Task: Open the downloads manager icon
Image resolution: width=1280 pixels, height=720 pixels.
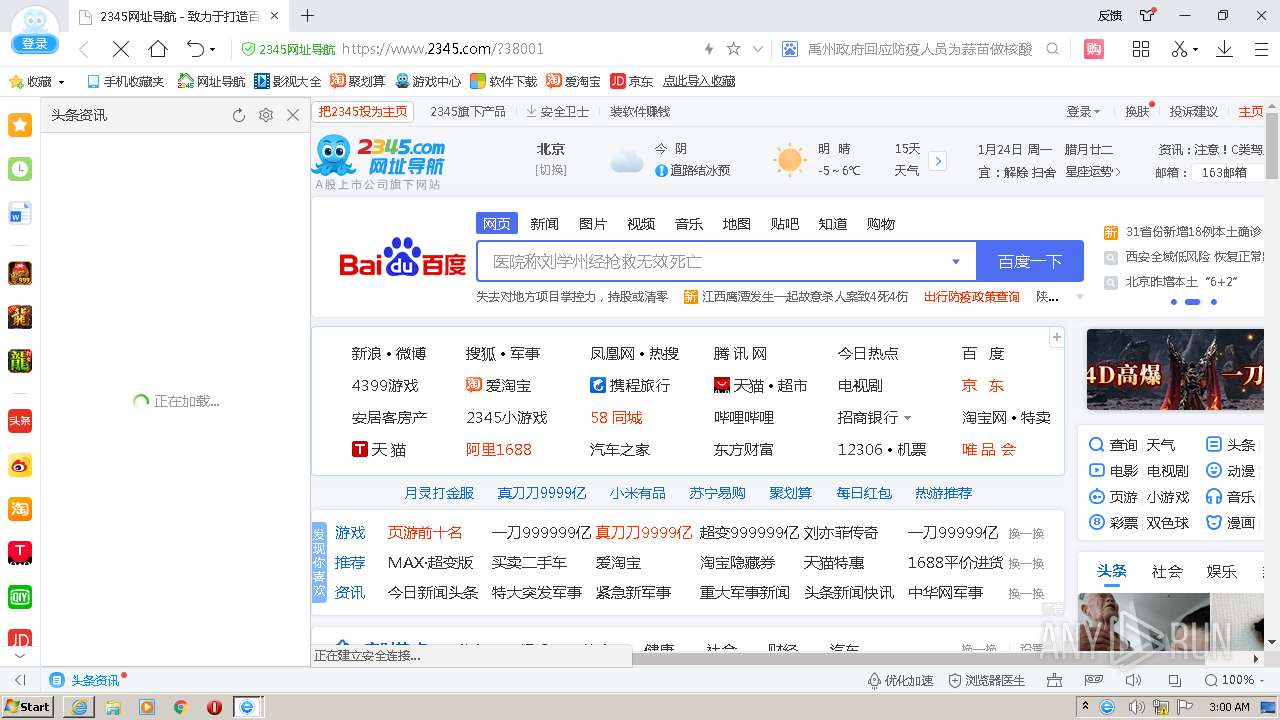Action: click(x=1224, y=49)
